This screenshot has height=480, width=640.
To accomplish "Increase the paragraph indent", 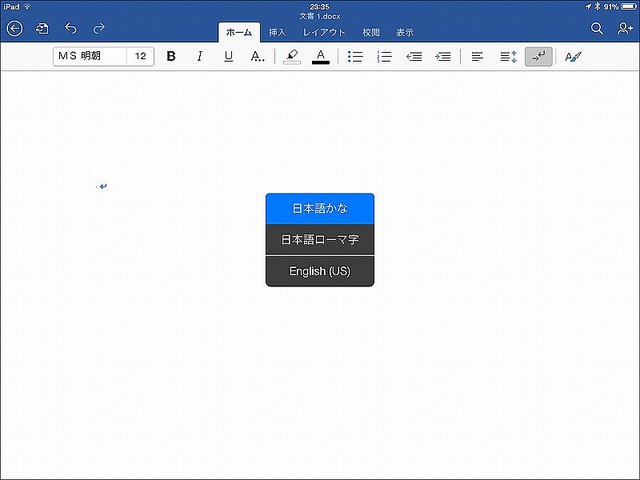I will tap(443, 57).
